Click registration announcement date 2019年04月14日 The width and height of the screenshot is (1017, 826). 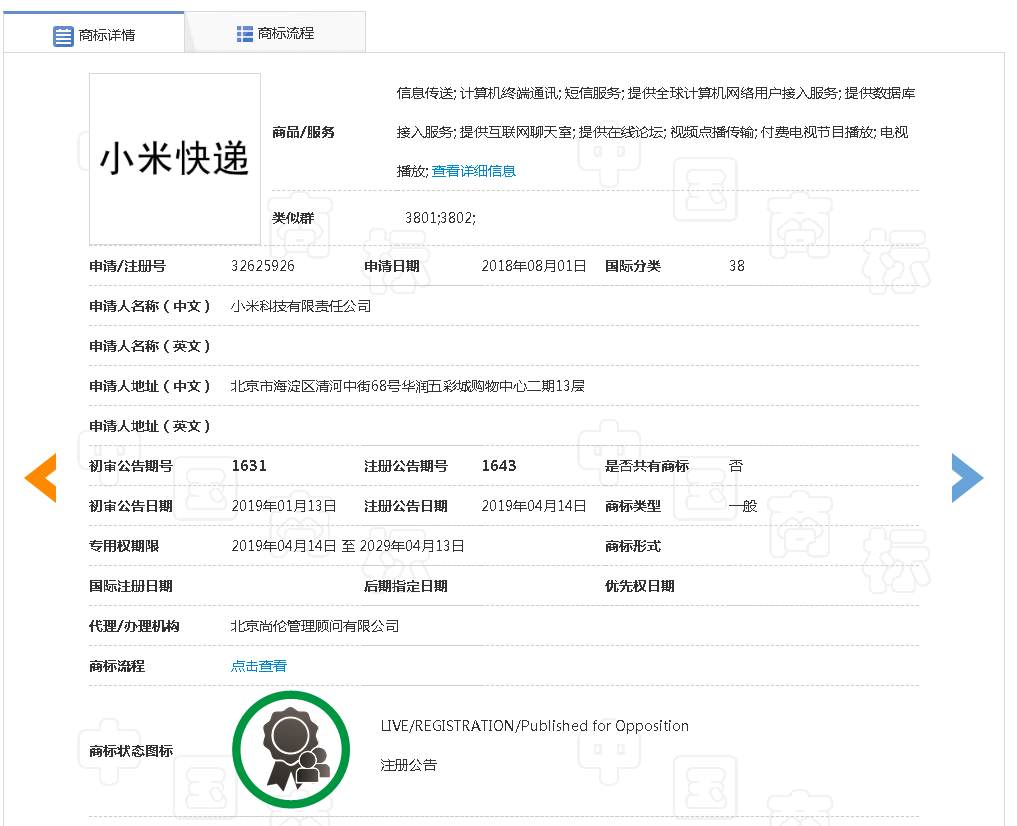(x=534, y=506)
